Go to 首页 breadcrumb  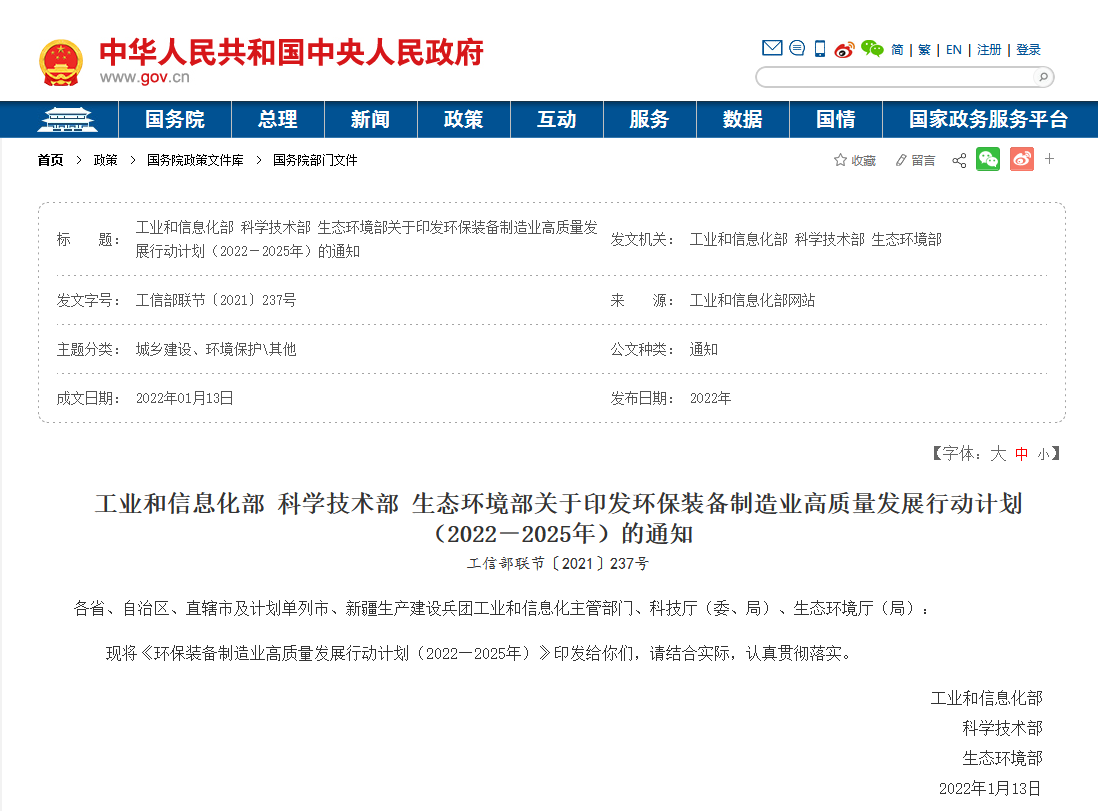pyautogui.click(x=50, y=160)
